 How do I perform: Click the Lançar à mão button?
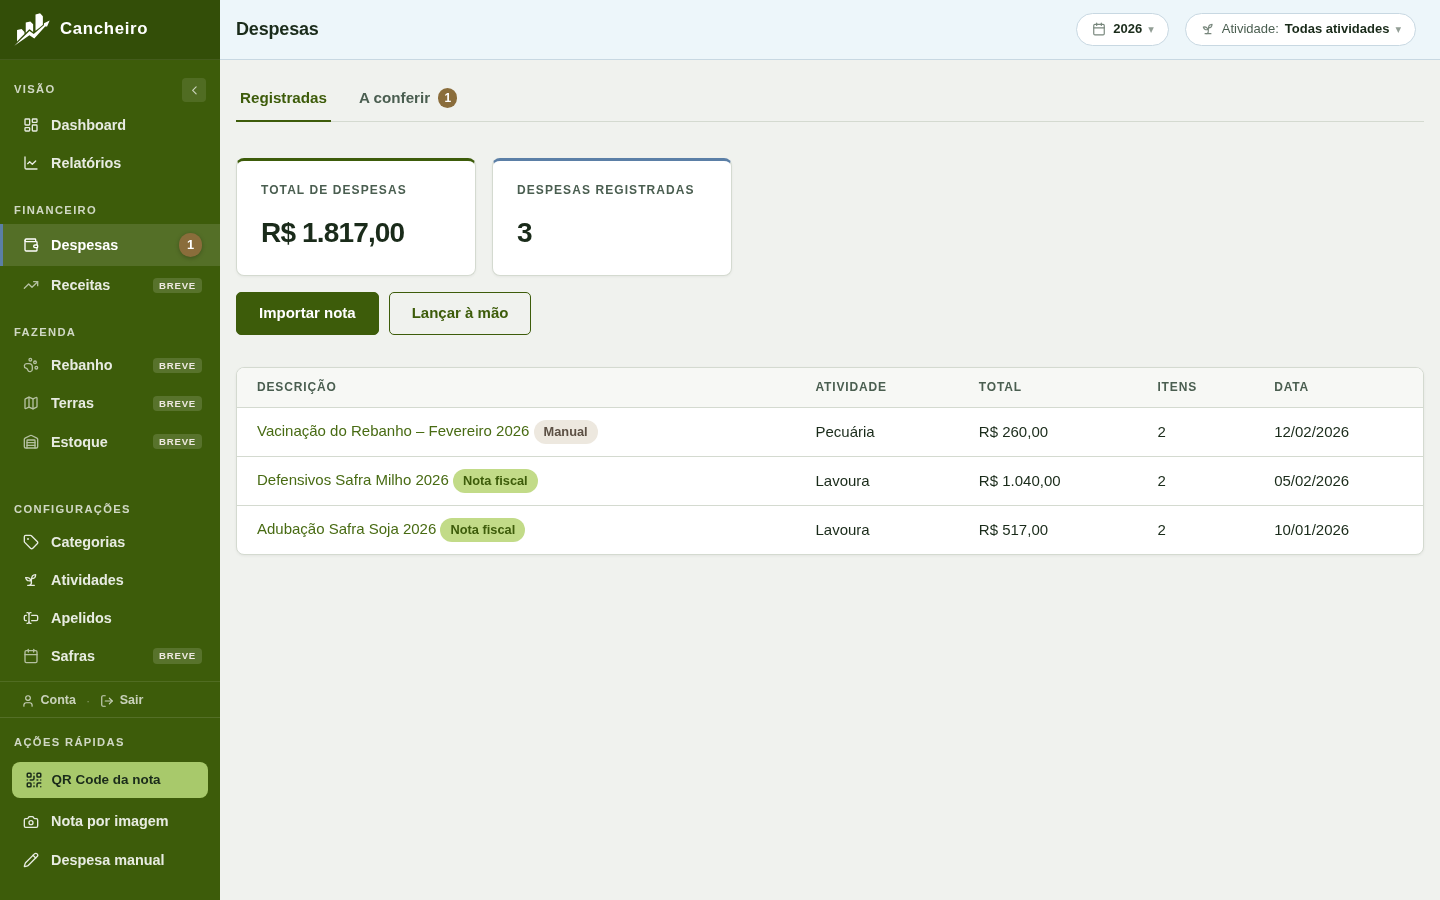(x=460, y=313)
